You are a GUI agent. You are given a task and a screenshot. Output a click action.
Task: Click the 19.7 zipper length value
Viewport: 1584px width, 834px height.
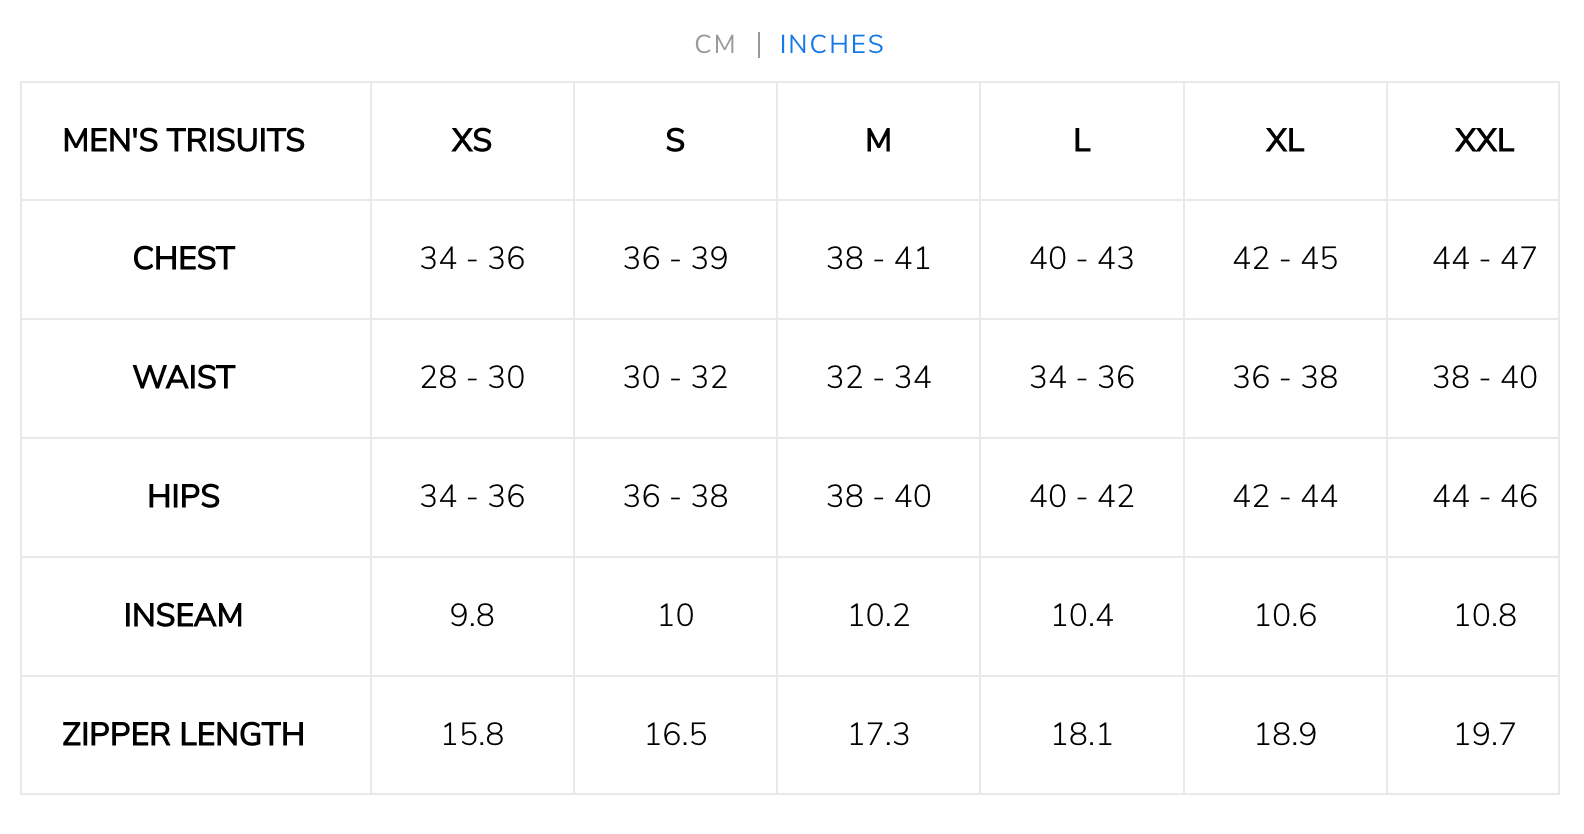pyautogui.click(x=1485, y=735)
